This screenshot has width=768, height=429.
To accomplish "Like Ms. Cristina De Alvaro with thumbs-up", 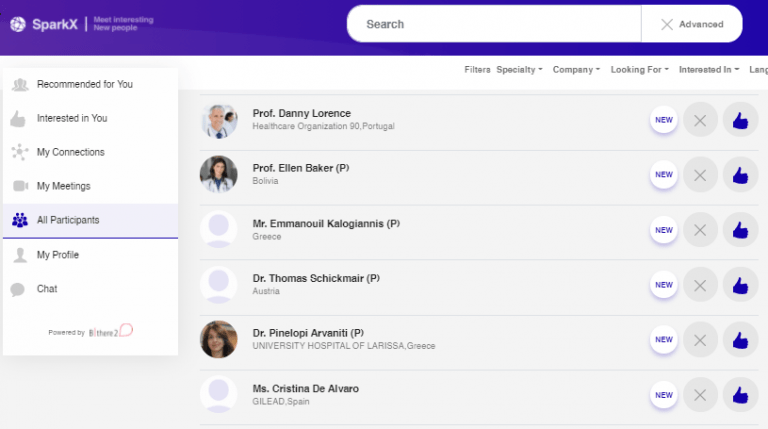I will click(740, 395).
